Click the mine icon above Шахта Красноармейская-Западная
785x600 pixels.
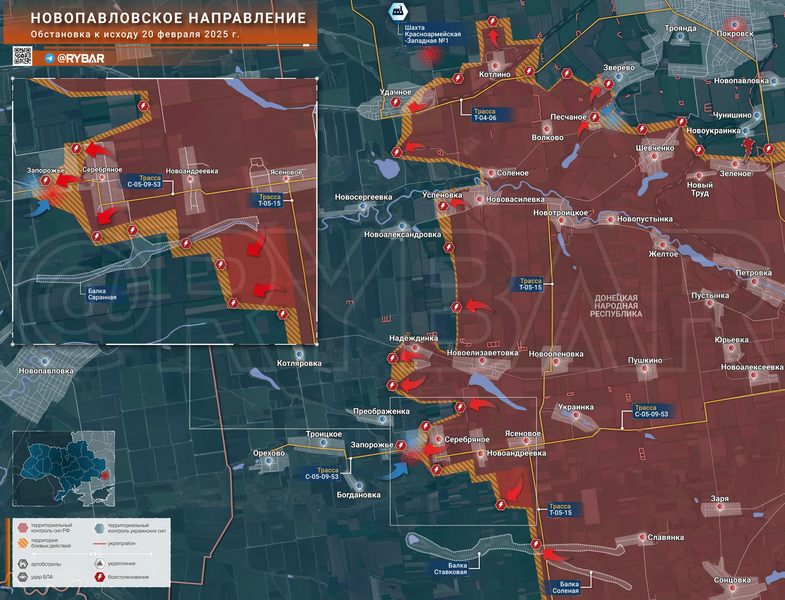tap(397, 12)
